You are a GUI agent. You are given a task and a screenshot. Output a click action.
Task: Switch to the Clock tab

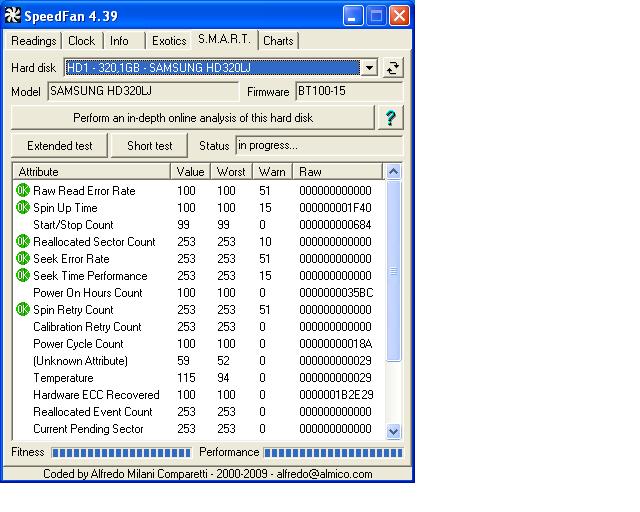81,41
